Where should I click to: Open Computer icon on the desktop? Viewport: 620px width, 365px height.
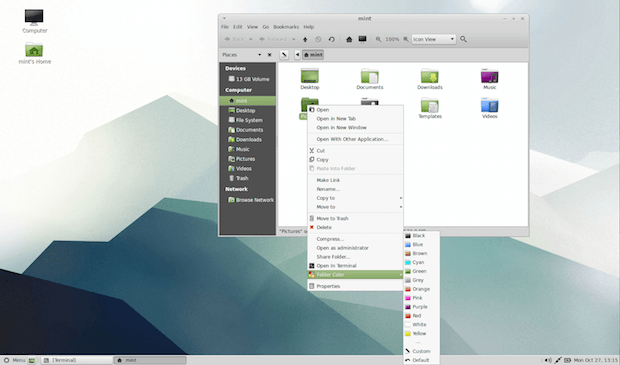pos(34,21)
